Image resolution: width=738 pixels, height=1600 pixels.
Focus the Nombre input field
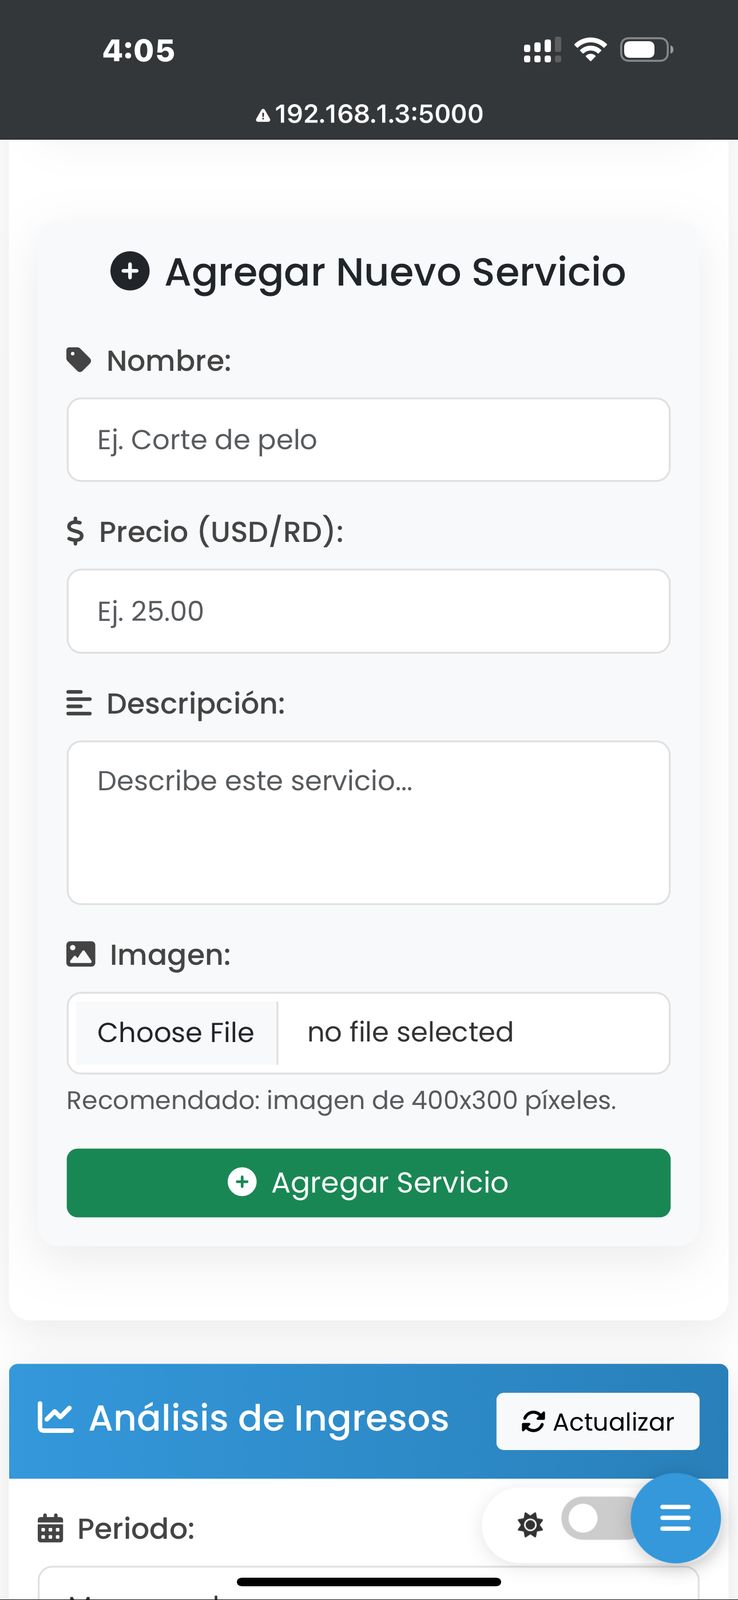click(368, 440)
